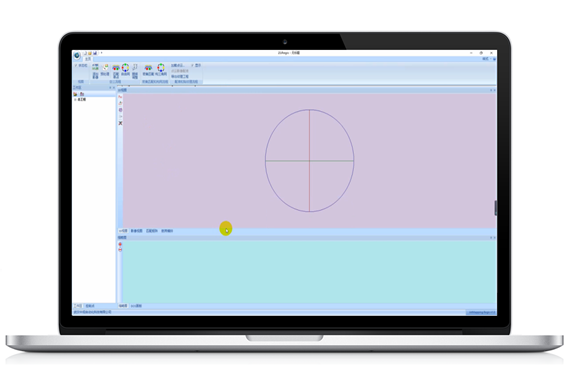Screen dimensions: 569x392
Task: Click the first circular network icon with colored dots
Action: tap(125, 70)
